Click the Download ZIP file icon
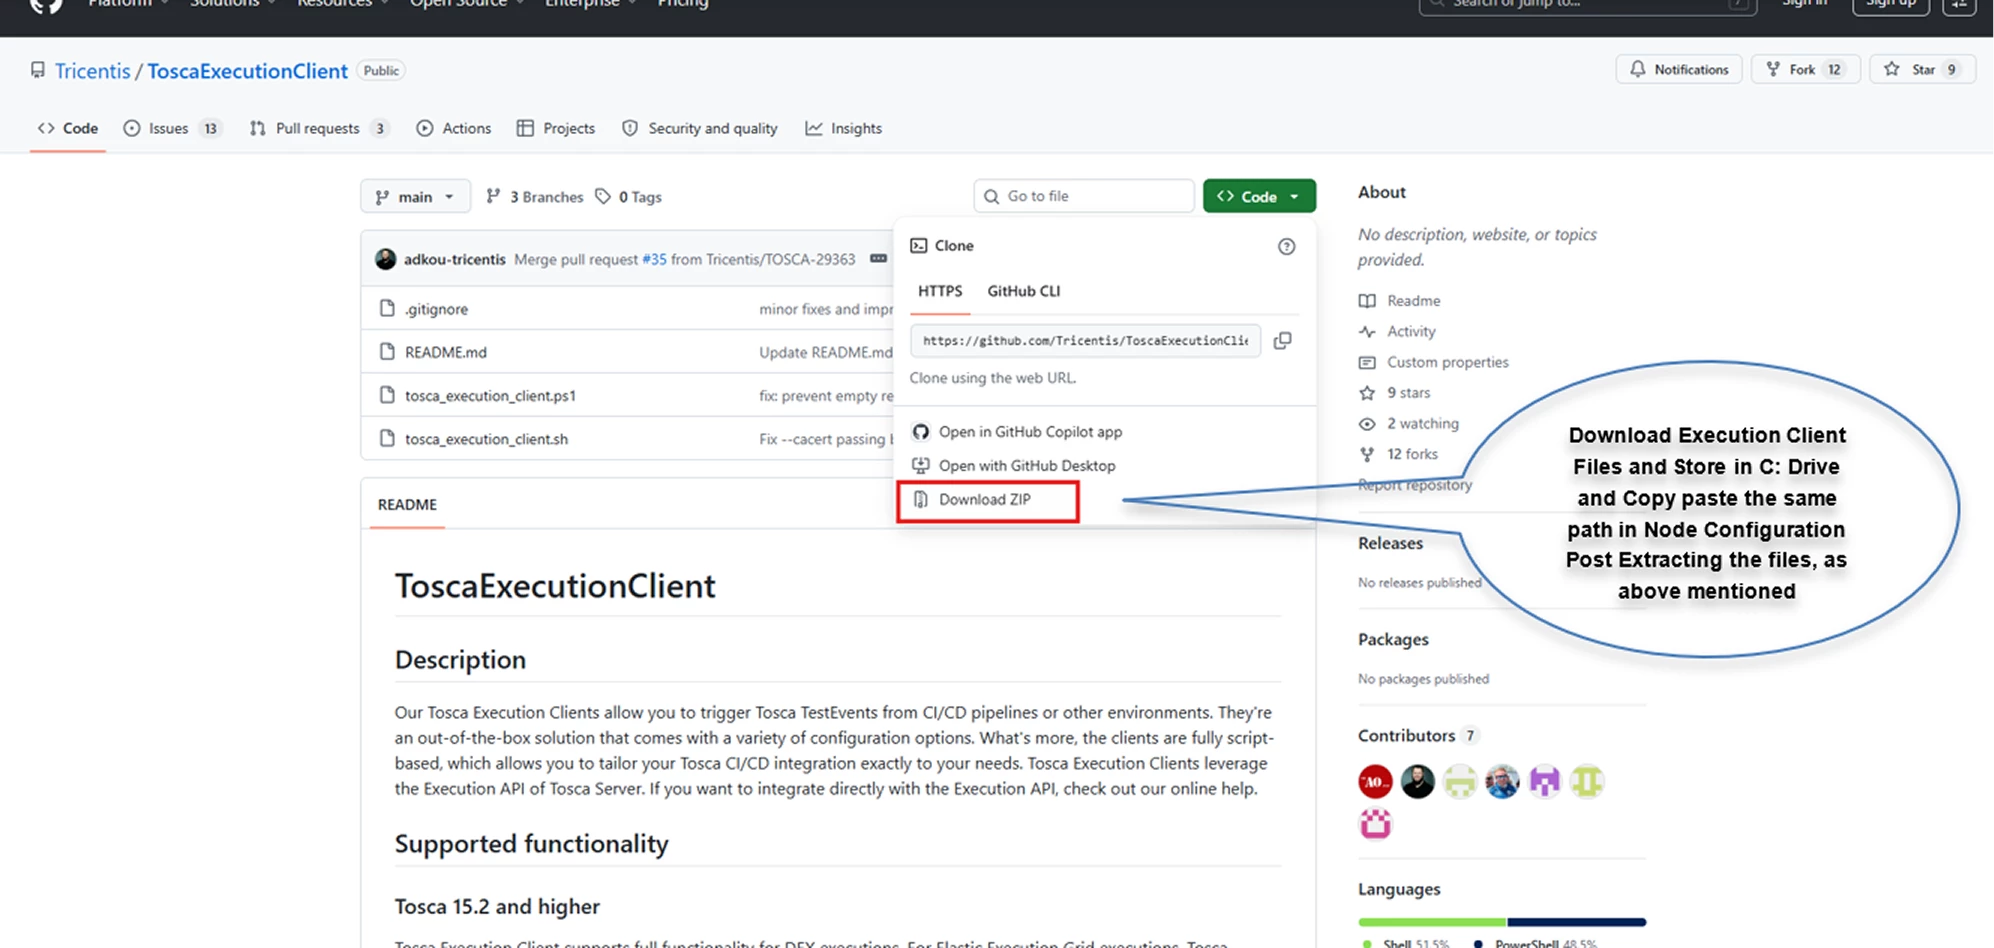The image size is (1994, 948). pos(921,499)
